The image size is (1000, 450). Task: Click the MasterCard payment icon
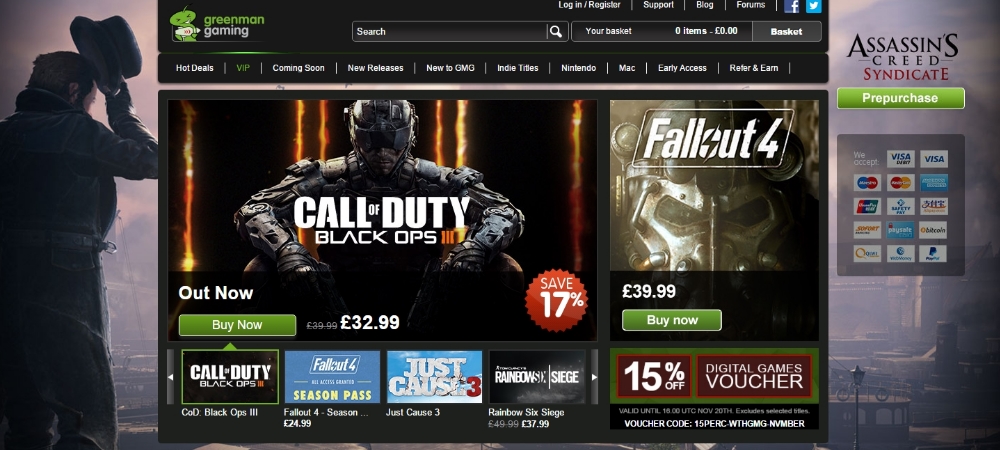click(901, 183)
